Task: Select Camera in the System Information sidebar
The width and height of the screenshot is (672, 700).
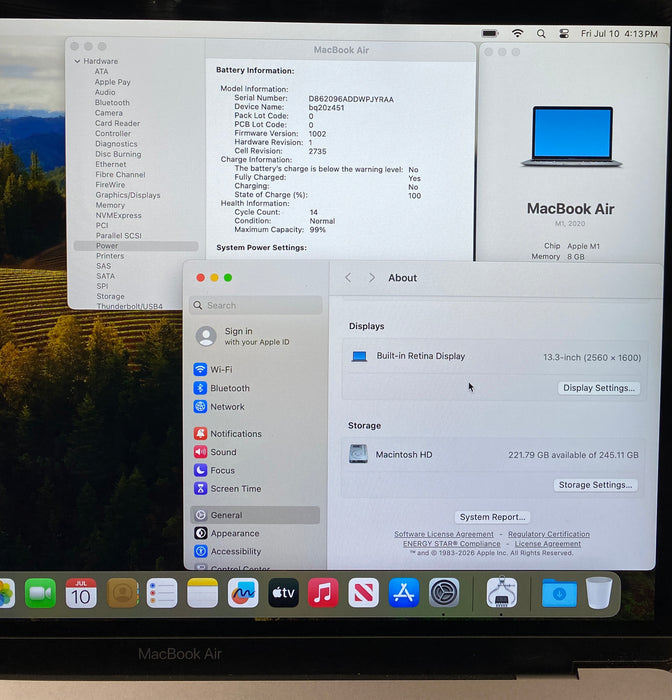Action: click(109, 113)
